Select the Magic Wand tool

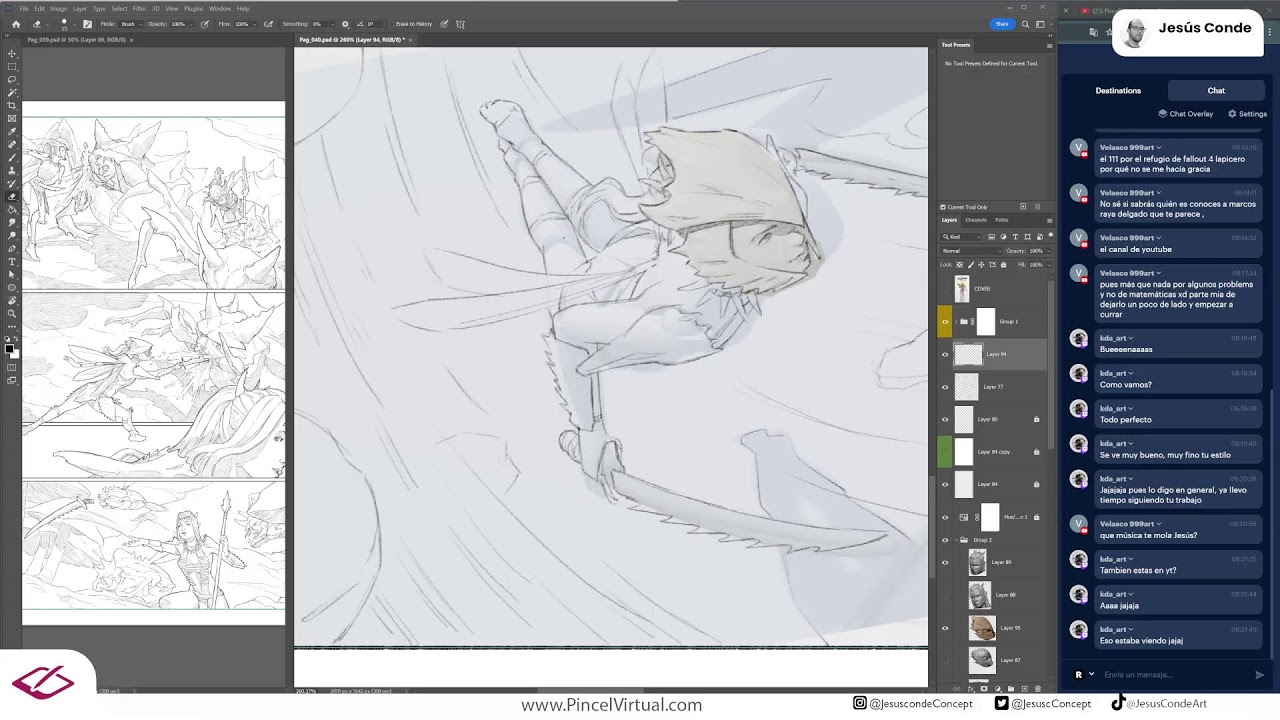point(12,93)
